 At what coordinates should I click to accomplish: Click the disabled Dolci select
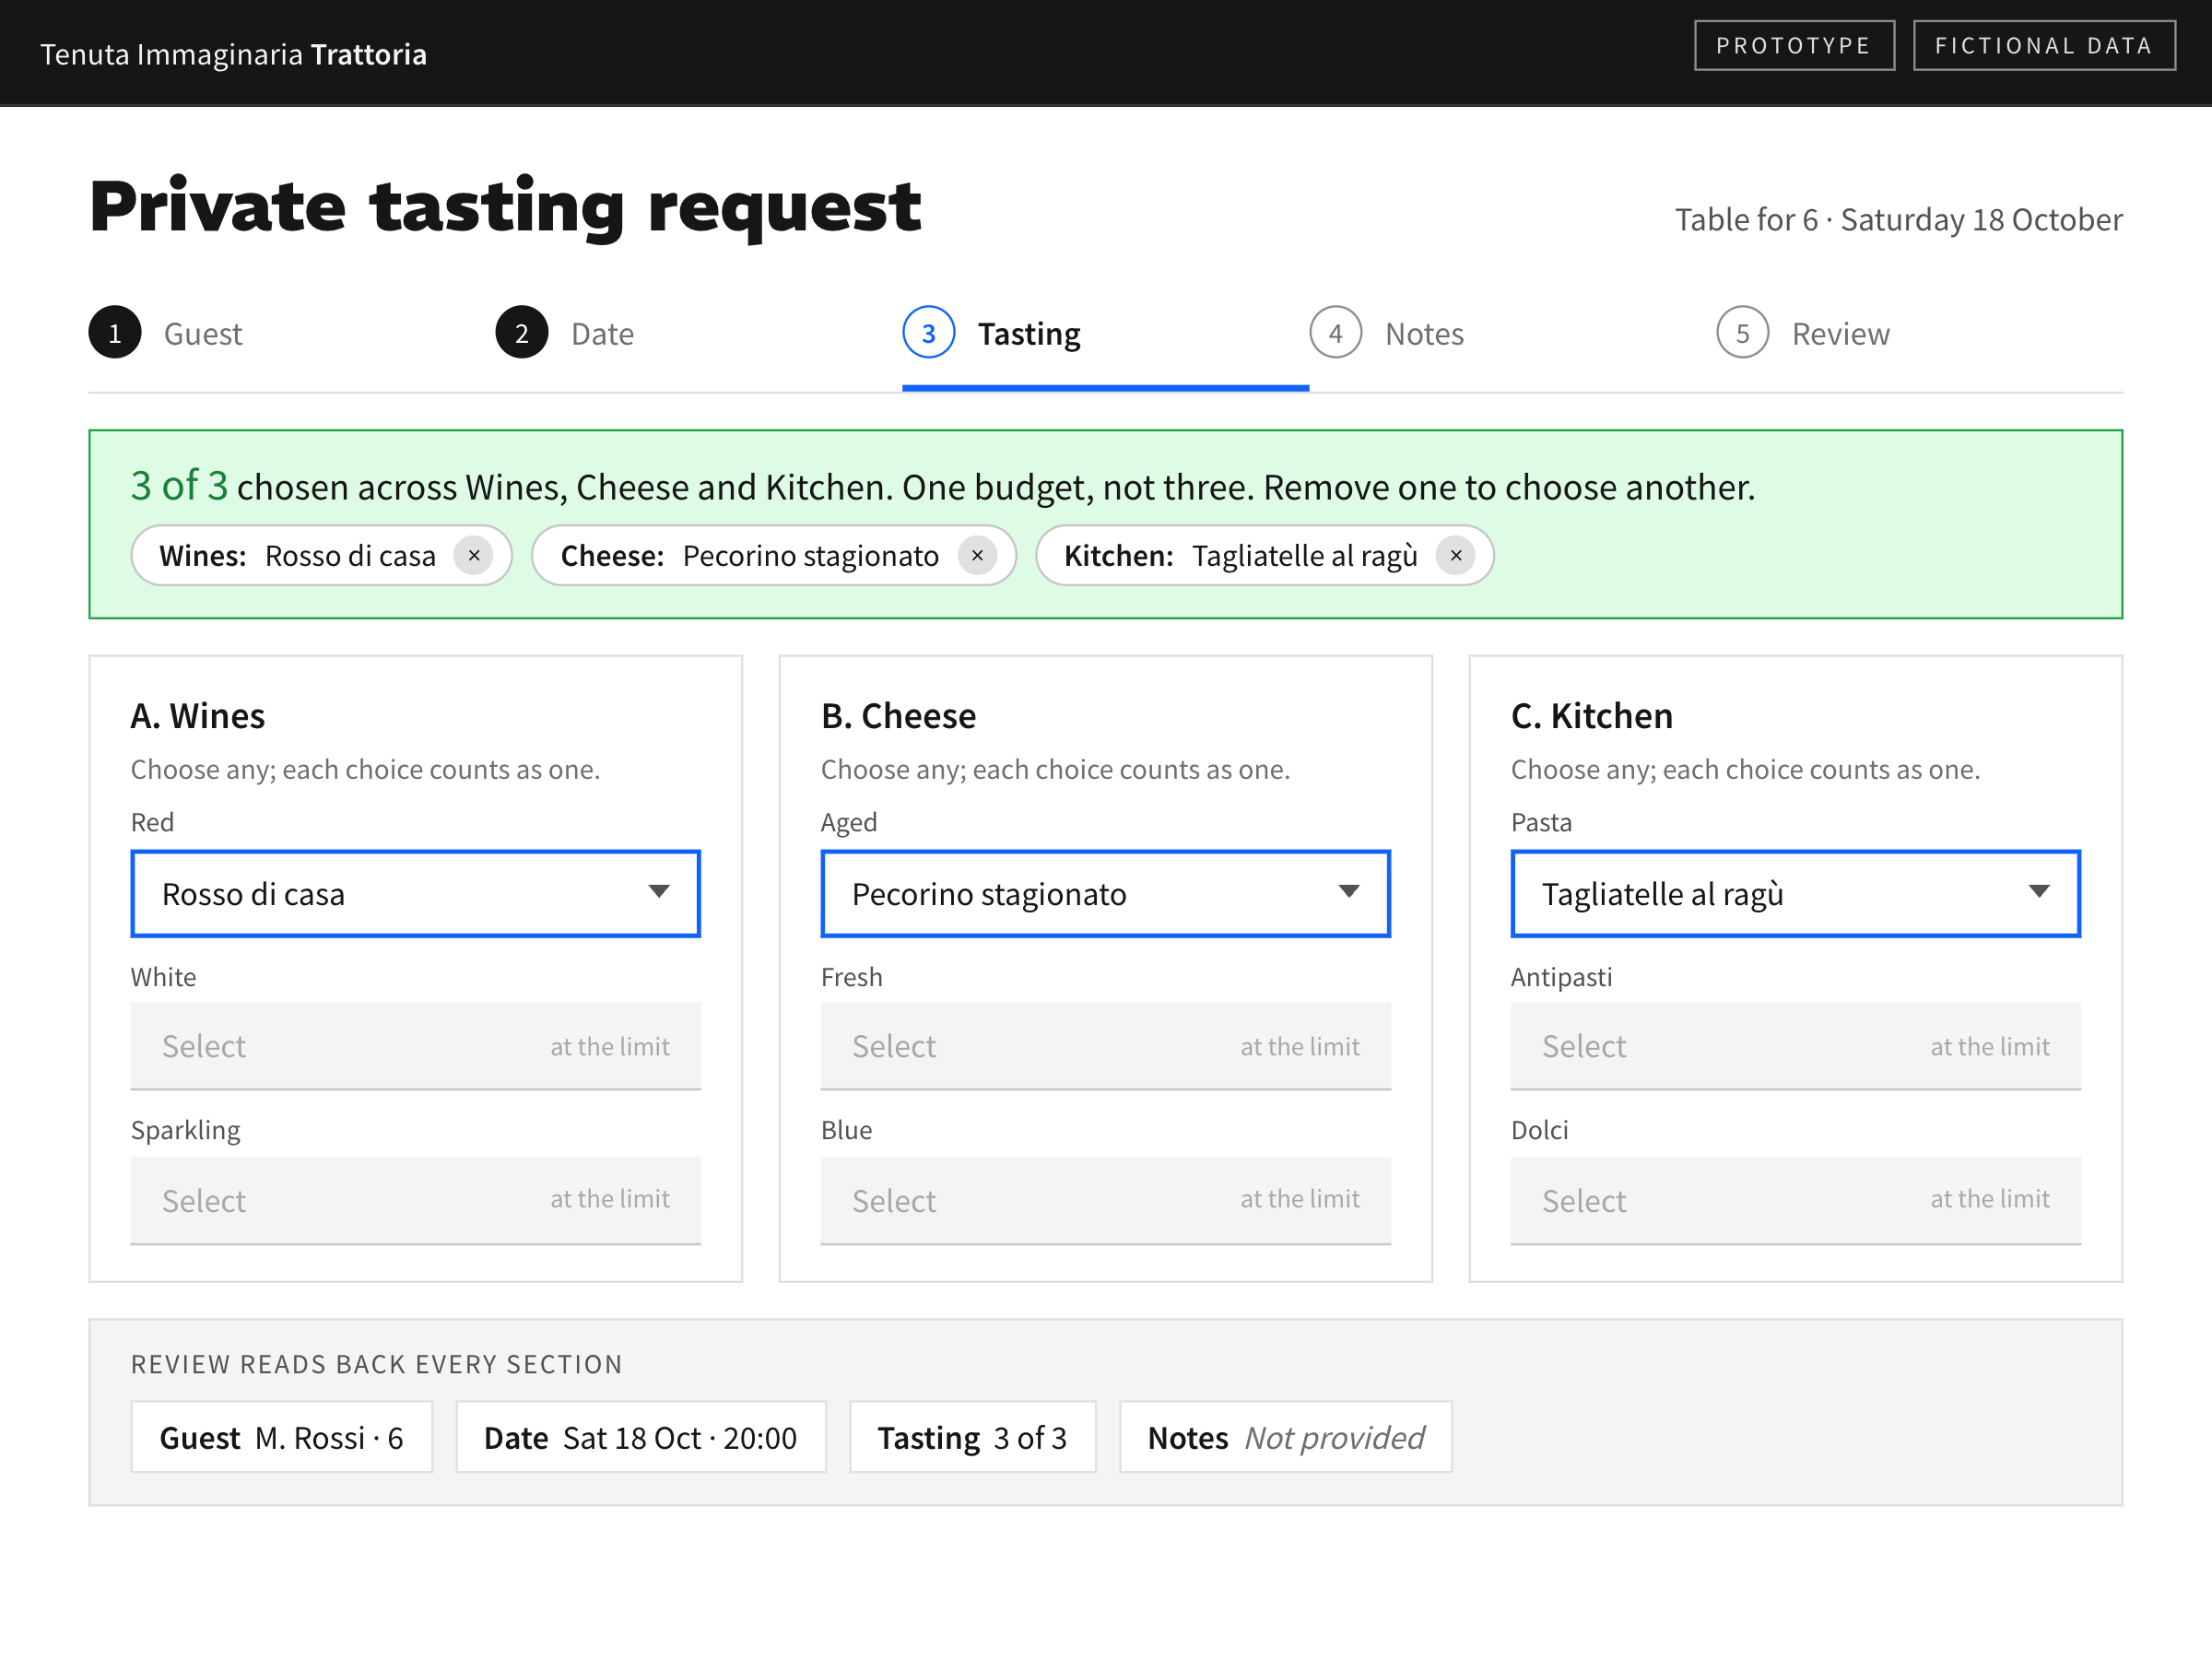click(1796, 1201)
